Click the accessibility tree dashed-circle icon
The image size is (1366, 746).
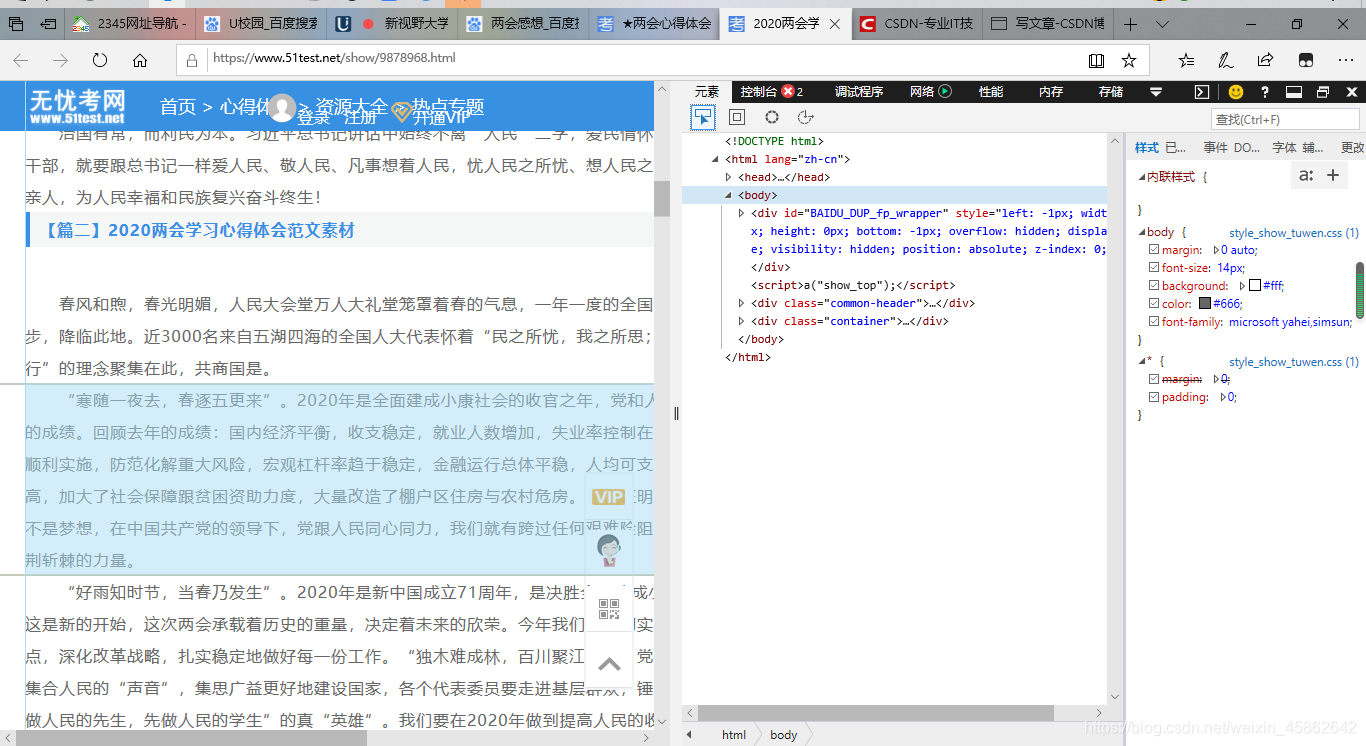click(x=806, y=118)
